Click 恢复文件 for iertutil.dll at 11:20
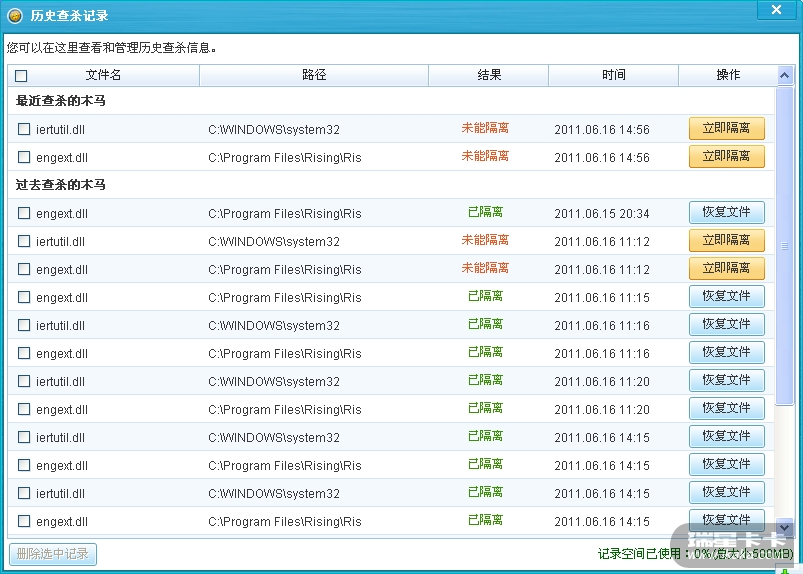 727,380
